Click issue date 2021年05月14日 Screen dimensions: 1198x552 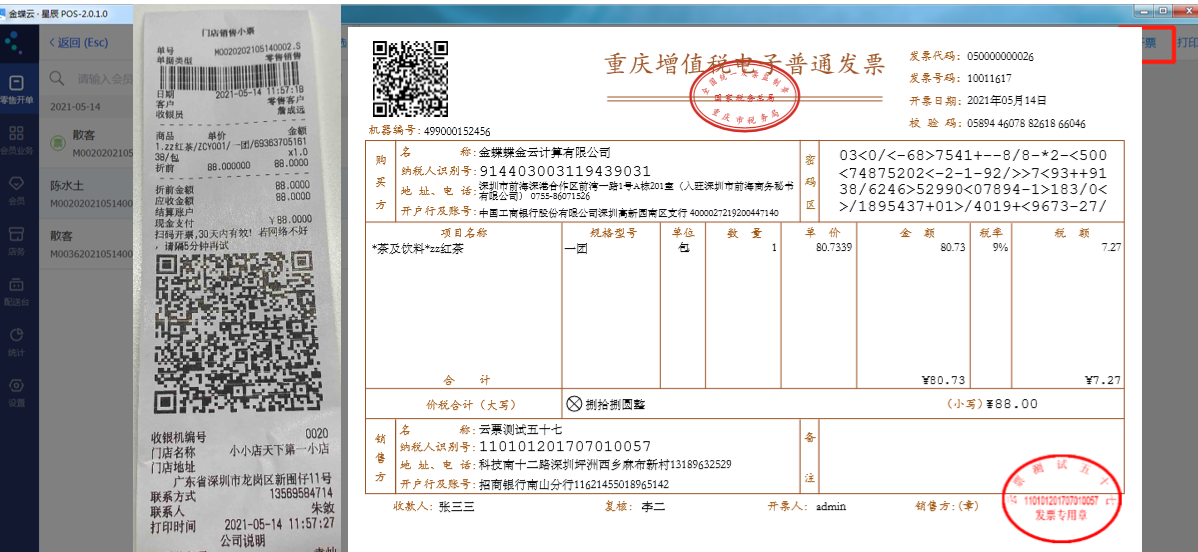click(x=1006, y=100)
